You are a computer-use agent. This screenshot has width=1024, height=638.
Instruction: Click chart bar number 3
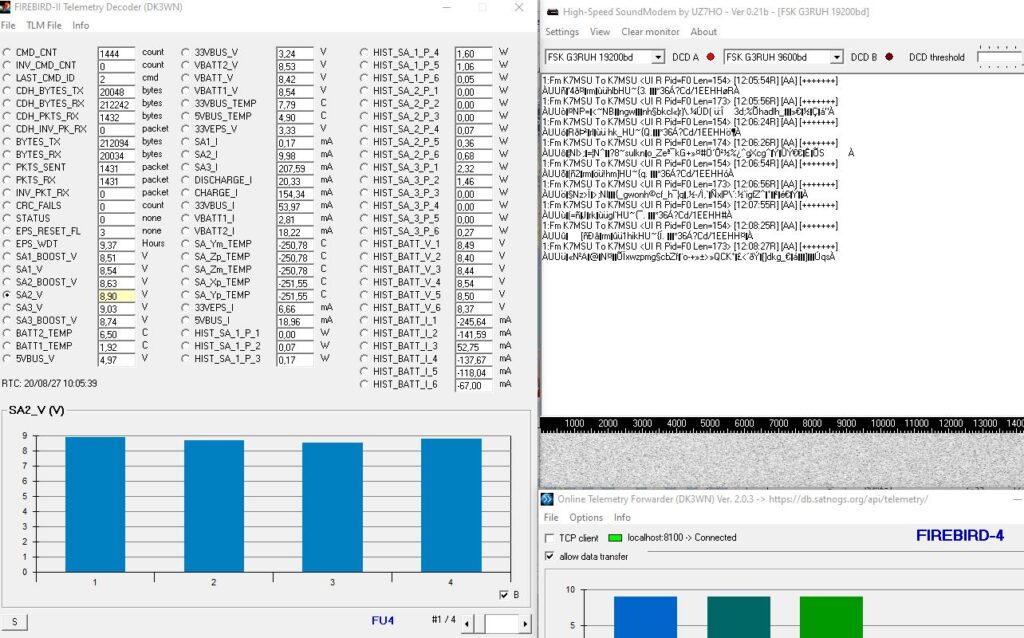pos(332,507)
